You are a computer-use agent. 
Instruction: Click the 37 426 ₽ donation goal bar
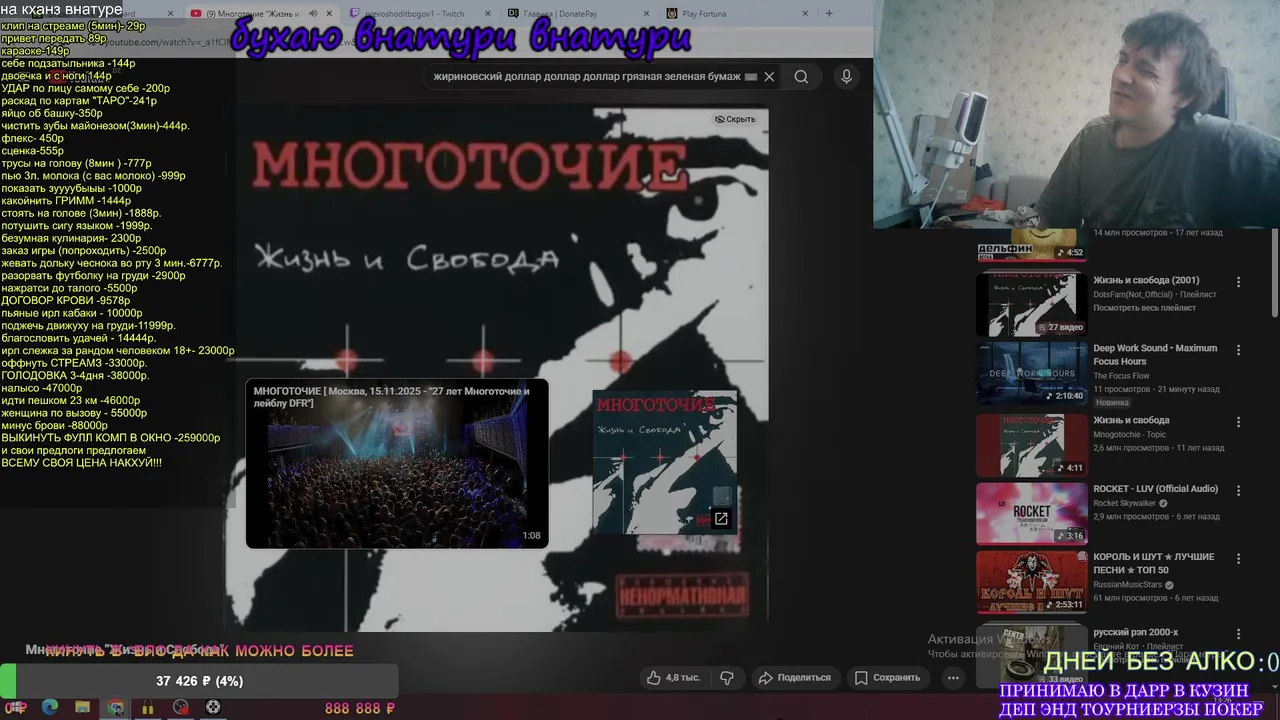(x=199, y=681)
